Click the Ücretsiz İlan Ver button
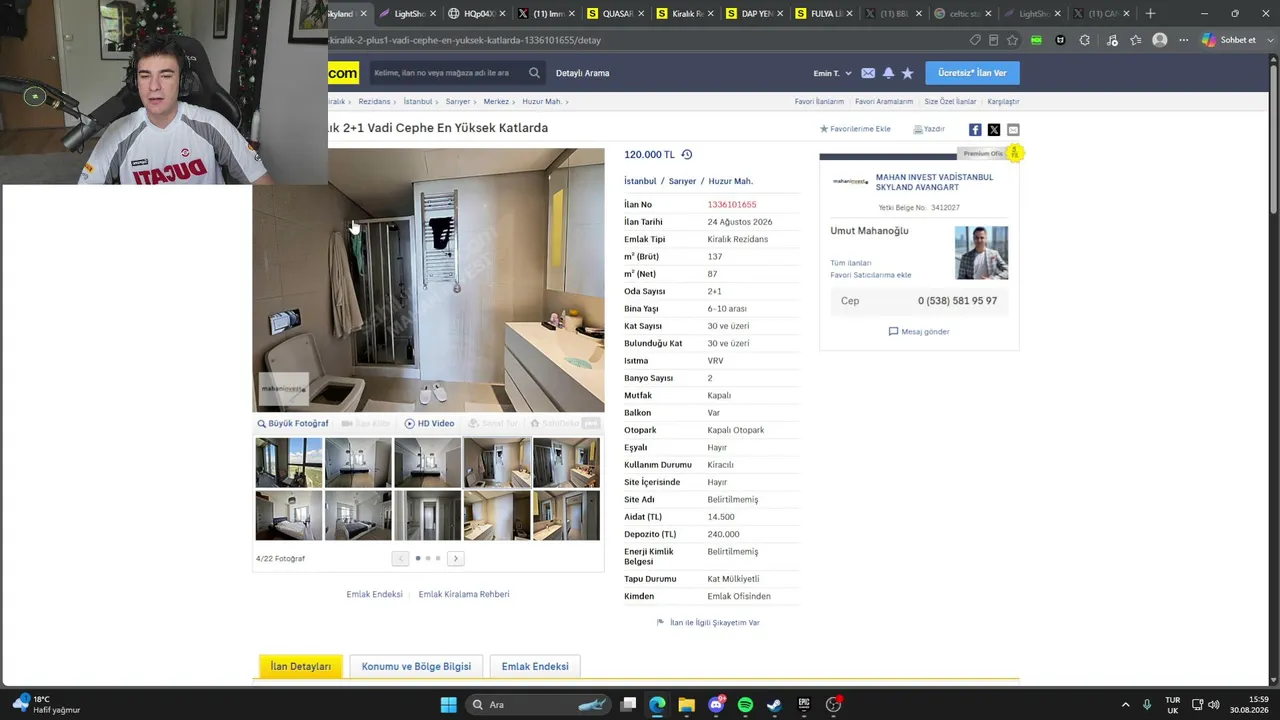The height and width of the screenshot is (720, 1280). click(x=972, y=73)
